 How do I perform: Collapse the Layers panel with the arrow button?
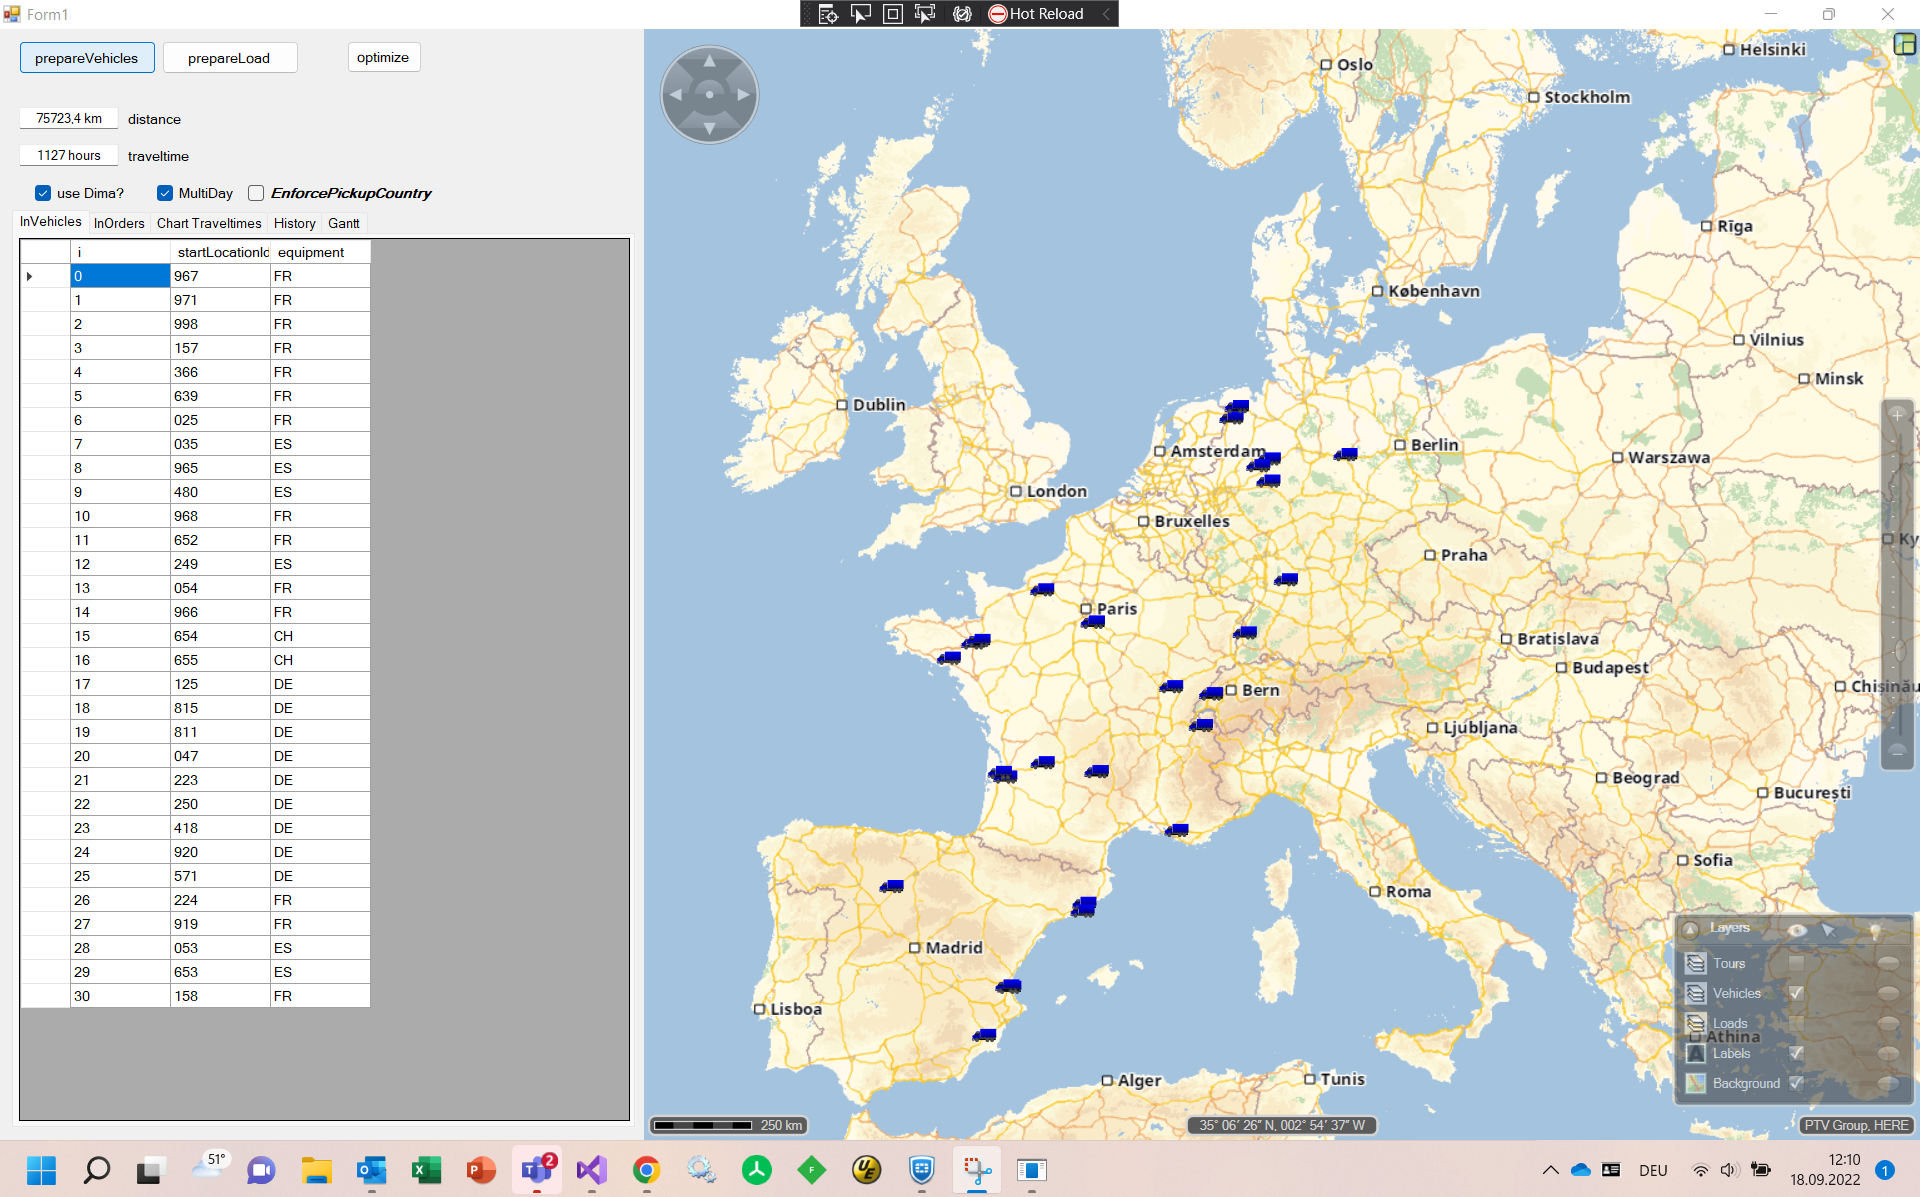[1691, 929]
